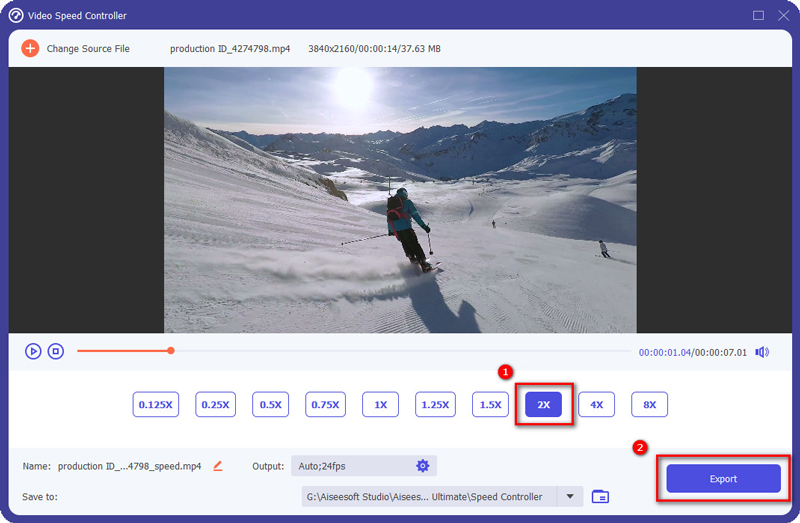
Task: Select the 1.25X speed button
Action: point(434,405)
